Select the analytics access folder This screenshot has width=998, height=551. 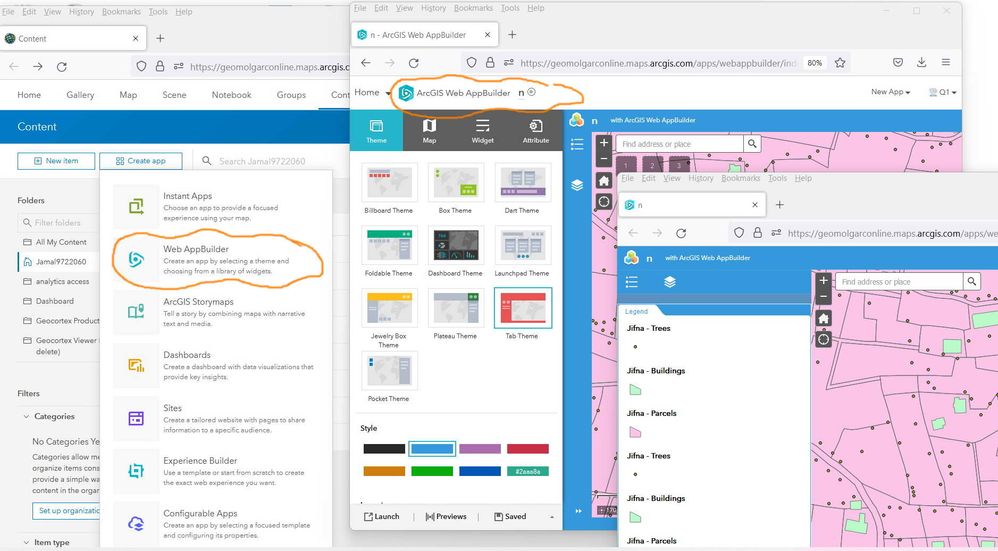[62, 281]
